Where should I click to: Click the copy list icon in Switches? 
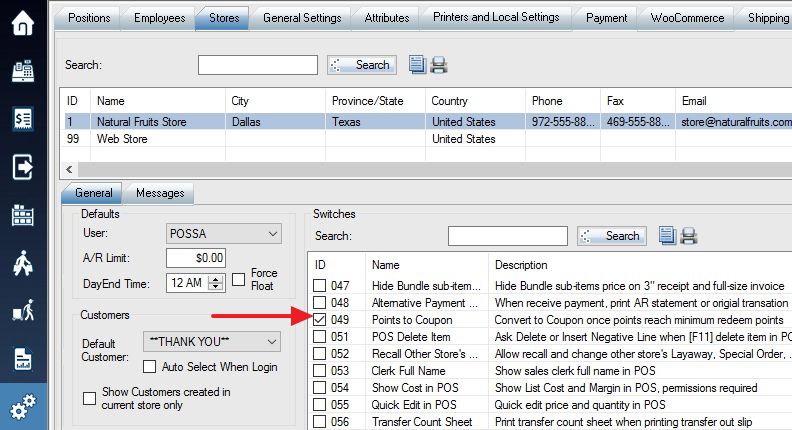[667, 235]
